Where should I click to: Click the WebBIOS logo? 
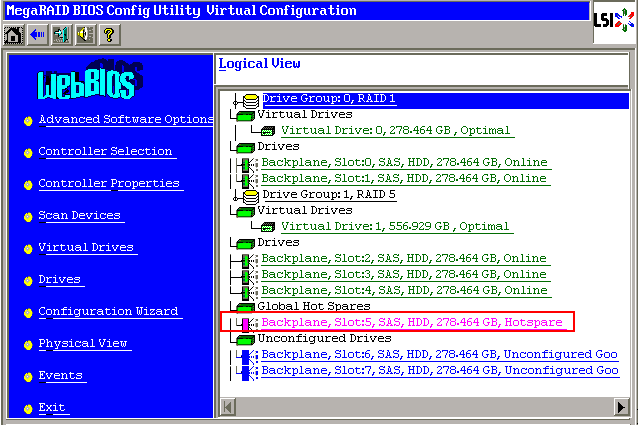point(90,80)
